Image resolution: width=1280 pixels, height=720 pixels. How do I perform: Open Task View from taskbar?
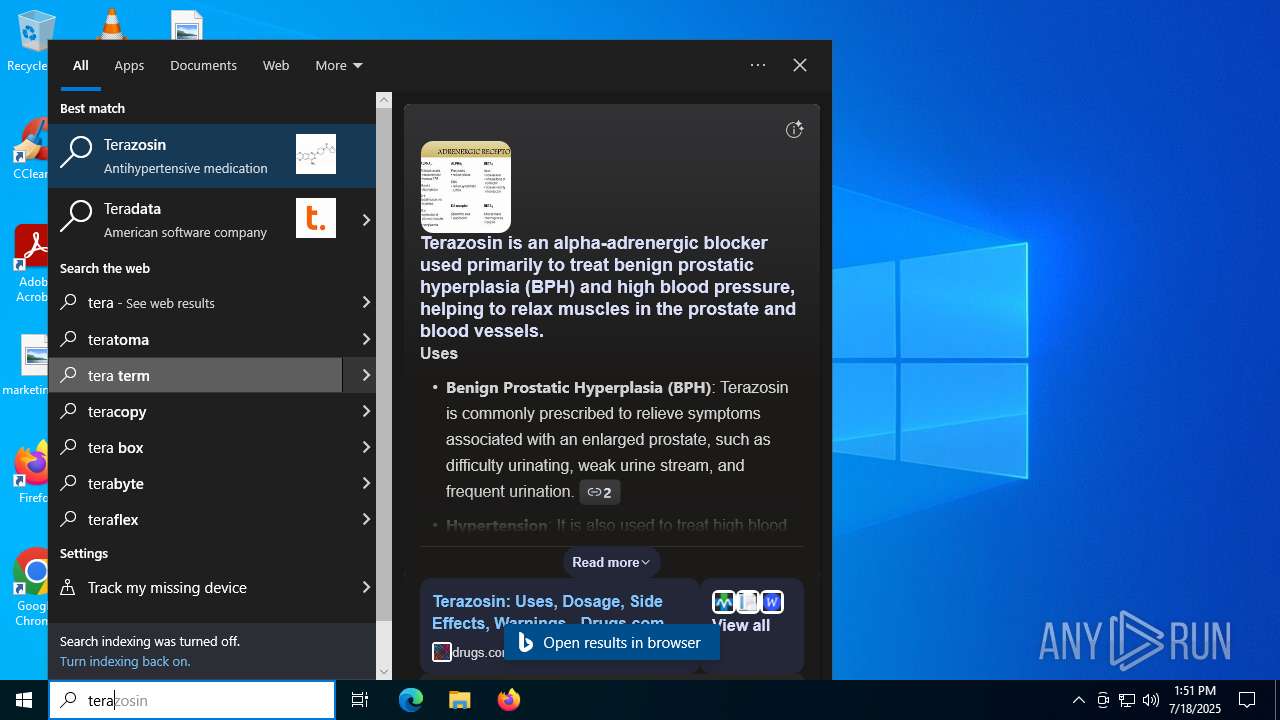[x=360, y=700]
